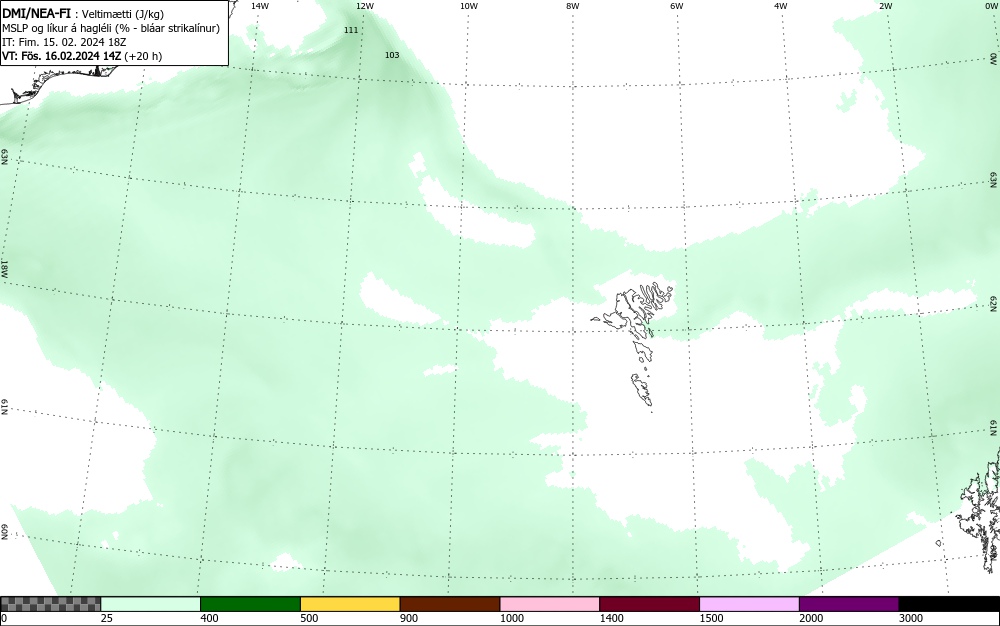1000x626 pixels.
Task: Click the Veltimætti (J/kg) label
Action: (x=122, y=15)
